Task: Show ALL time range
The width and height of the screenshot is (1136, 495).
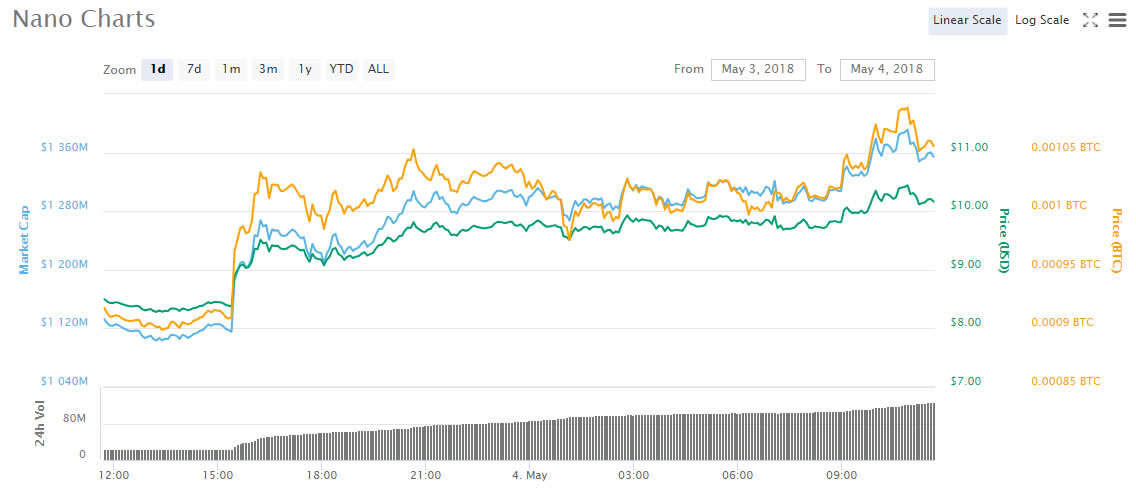Action: click(x=378, y=69)
